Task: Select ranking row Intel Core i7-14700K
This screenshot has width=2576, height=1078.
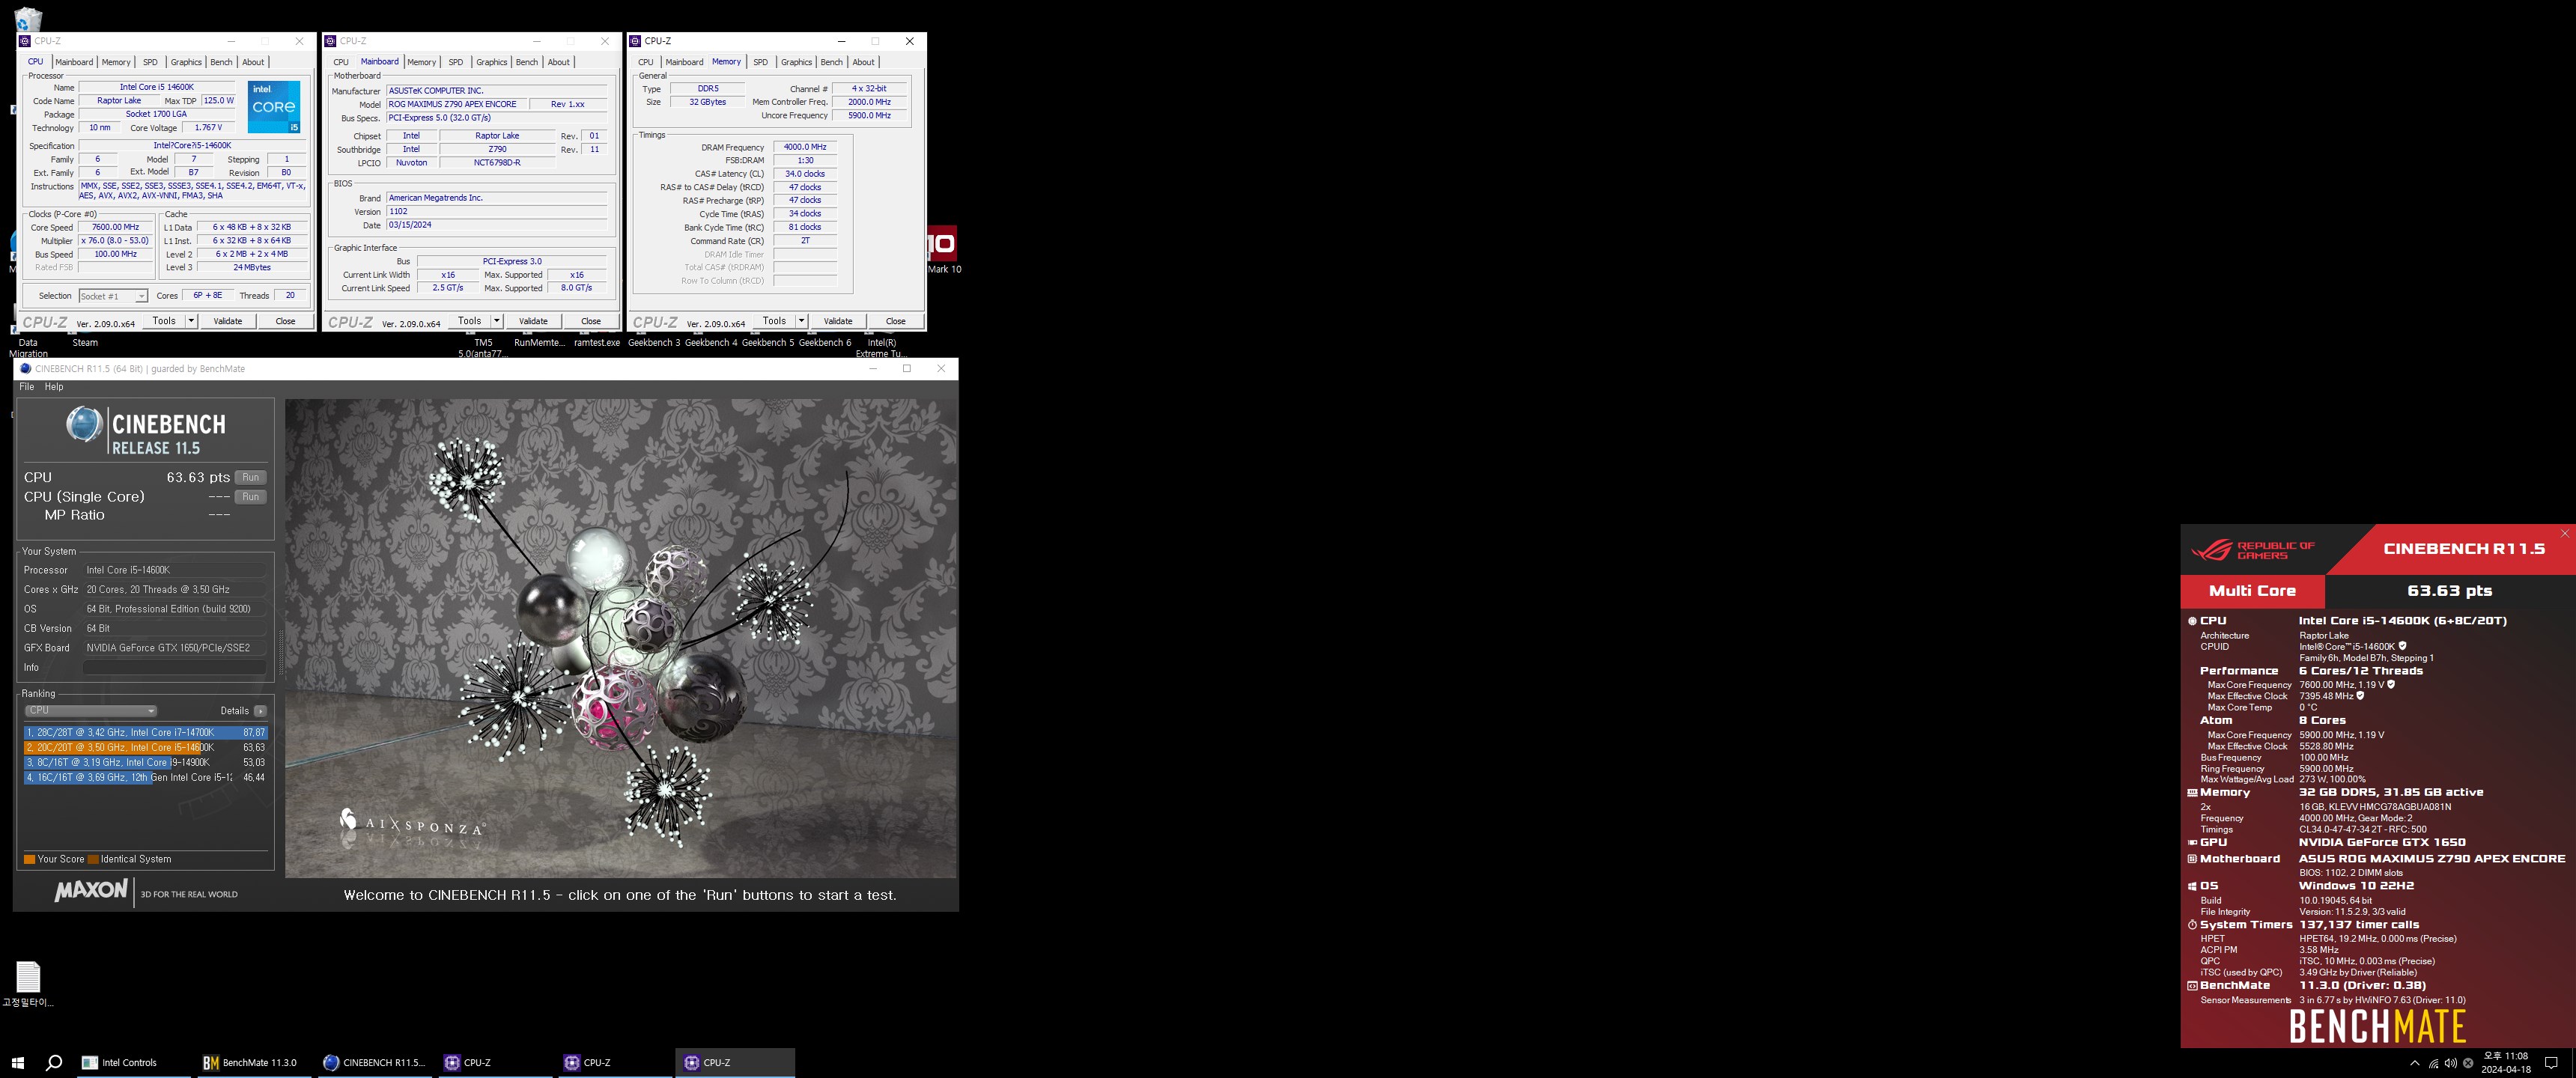Action: [x=146, y=733]
